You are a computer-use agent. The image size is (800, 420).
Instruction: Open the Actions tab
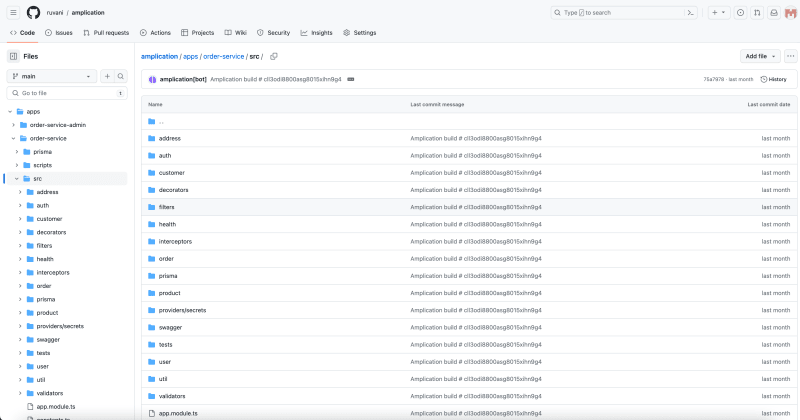tap(156, 33)
